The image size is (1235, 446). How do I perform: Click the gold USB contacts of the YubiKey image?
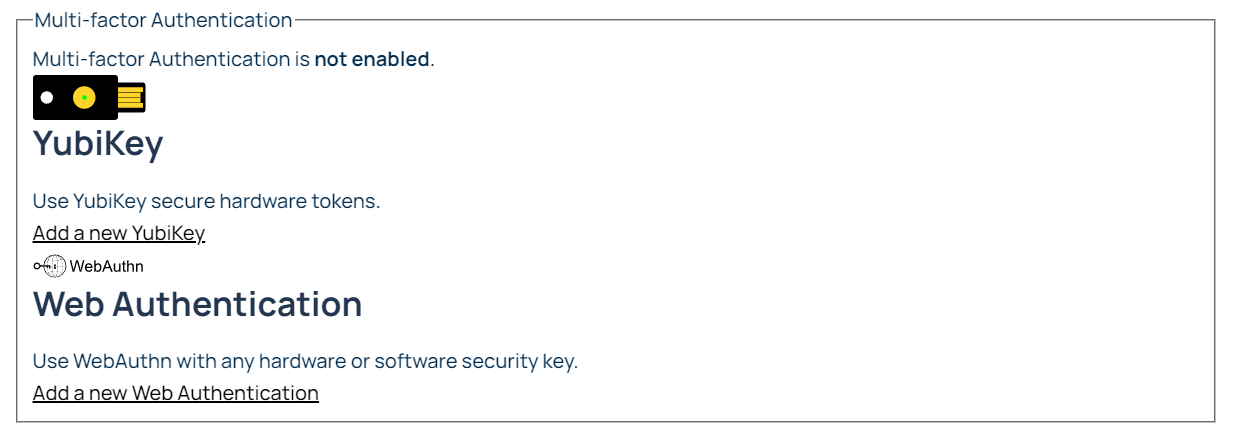pyautogui.click(x=131, y=98)
